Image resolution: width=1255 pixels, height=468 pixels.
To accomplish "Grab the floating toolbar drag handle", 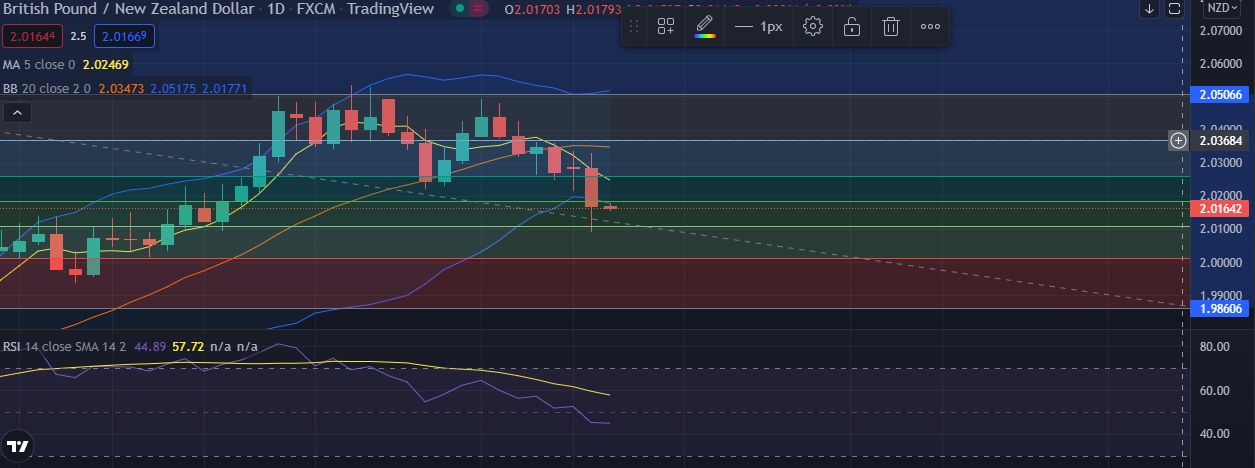I will [x=634, y=27].
